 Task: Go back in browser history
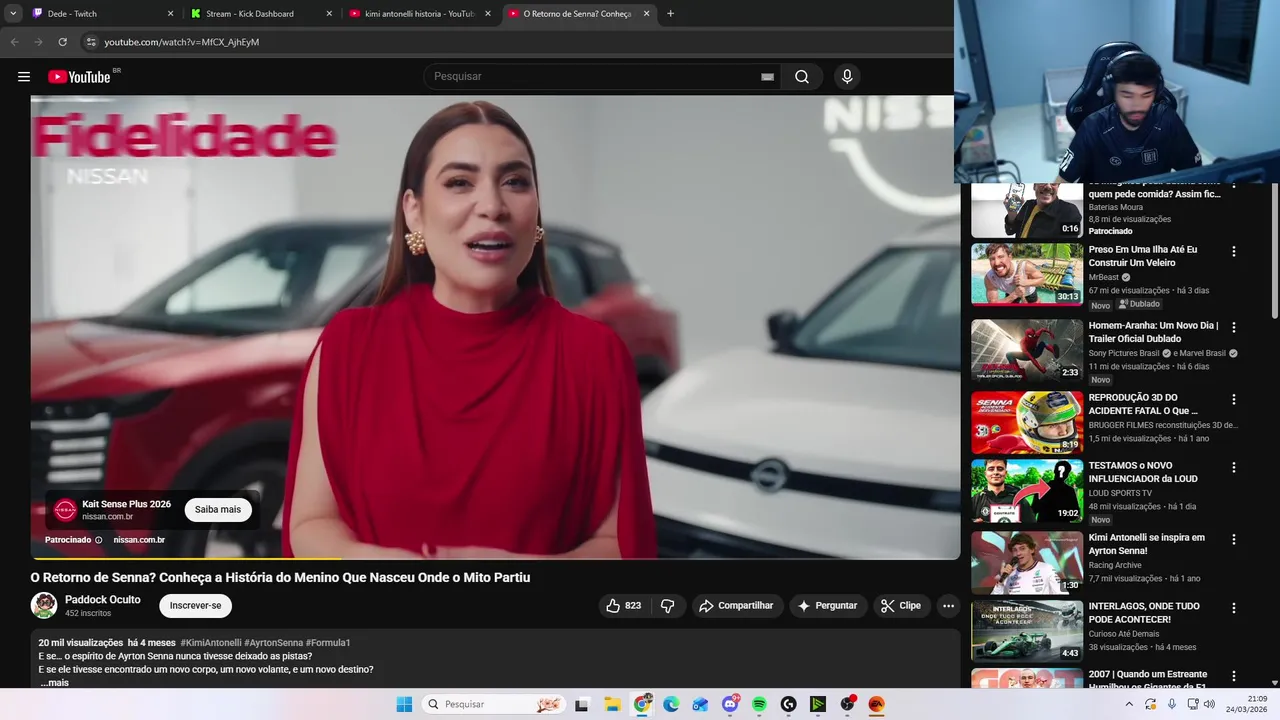[x=14, y=42]
